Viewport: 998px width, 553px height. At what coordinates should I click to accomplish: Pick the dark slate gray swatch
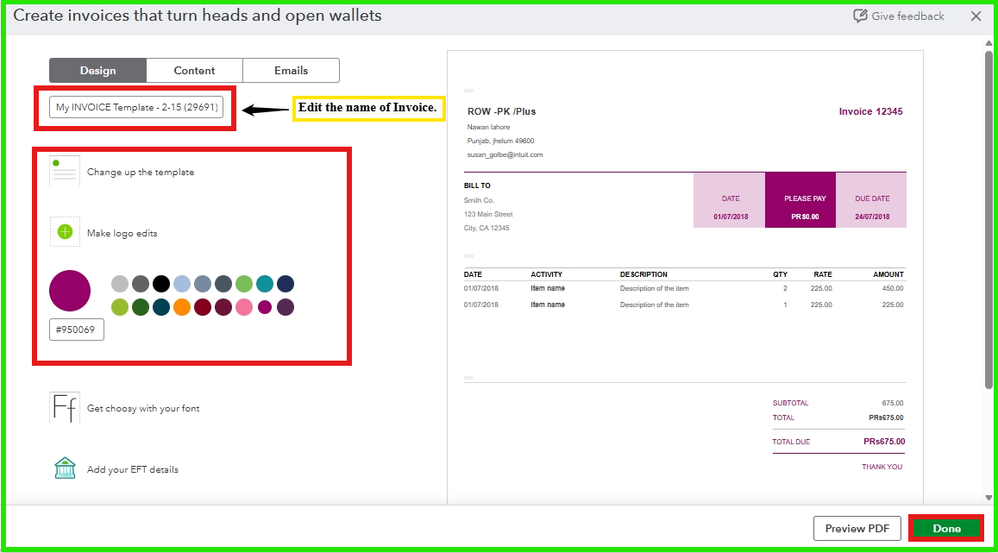pos(223,284)
